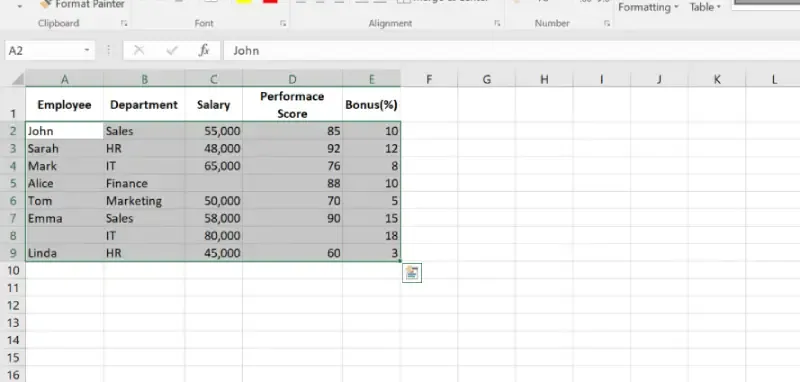Select row 5 header
Image resolution: width=800 pixels, height=382 pixels.
tap(13, 183)
